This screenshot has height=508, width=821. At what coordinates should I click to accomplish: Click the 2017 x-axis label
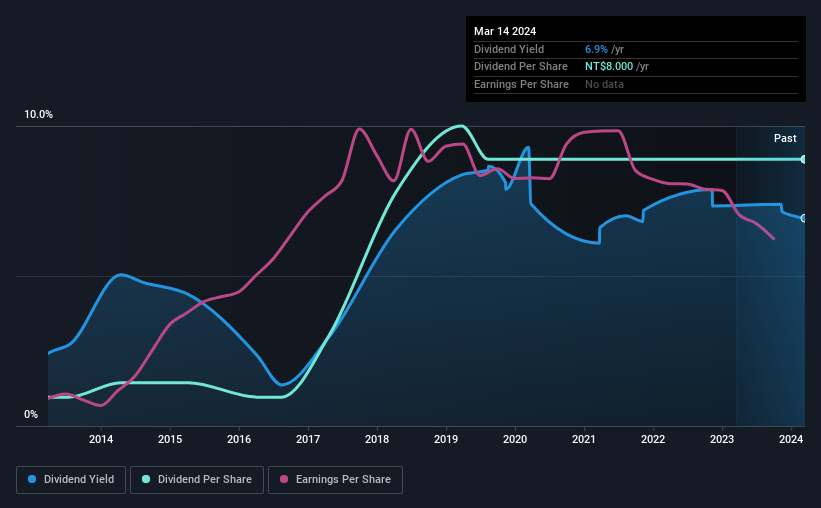(x=308, y=439)
